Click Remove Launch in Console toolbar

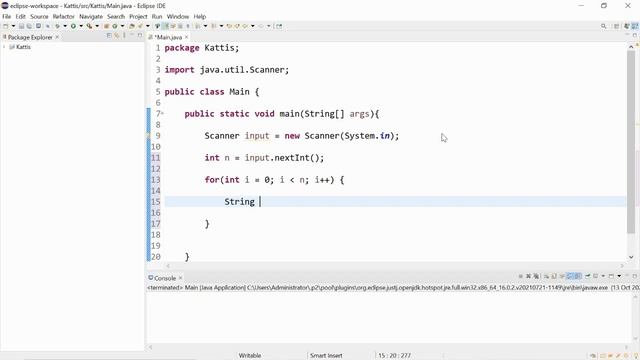point(528,276)
